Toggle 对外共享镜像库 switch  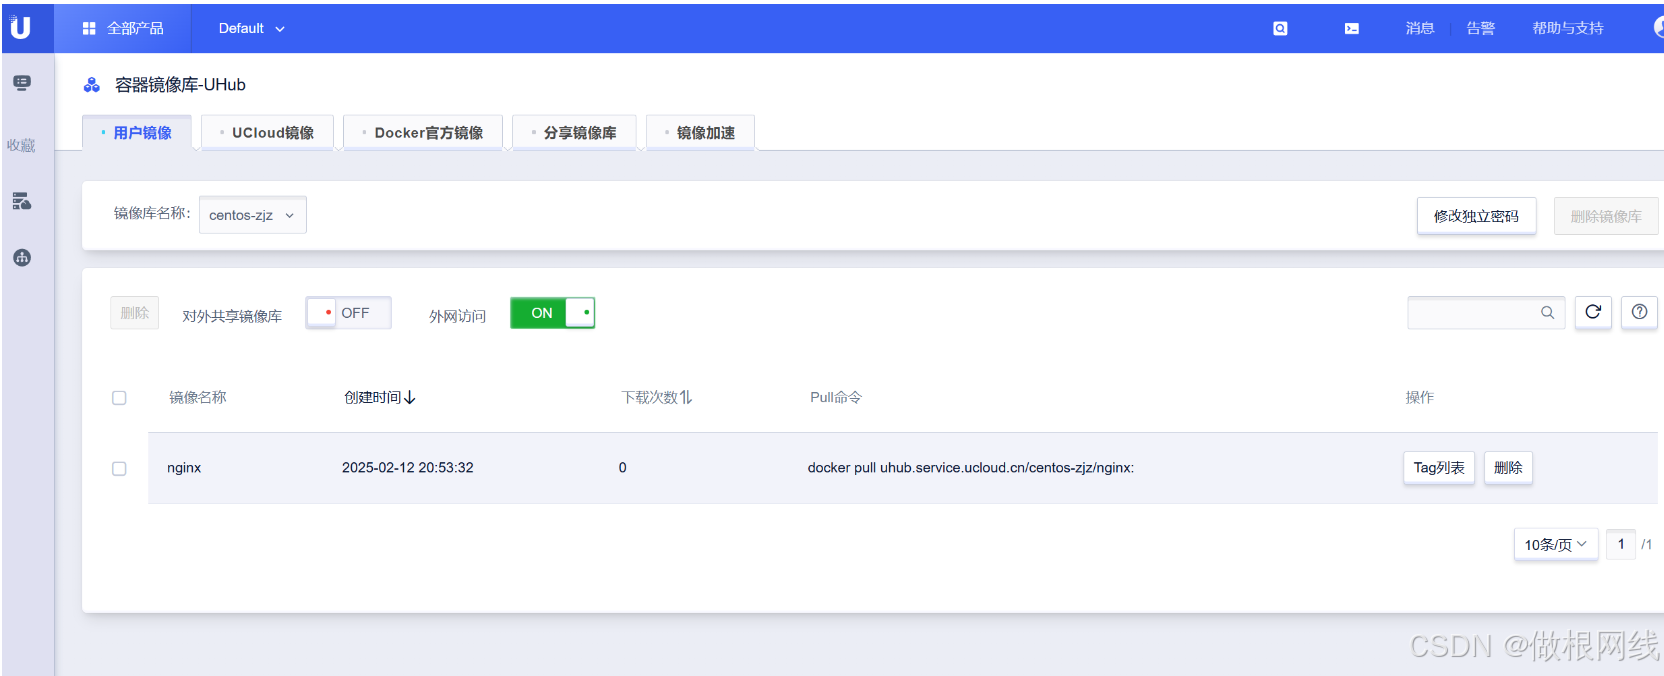[348, 313]
